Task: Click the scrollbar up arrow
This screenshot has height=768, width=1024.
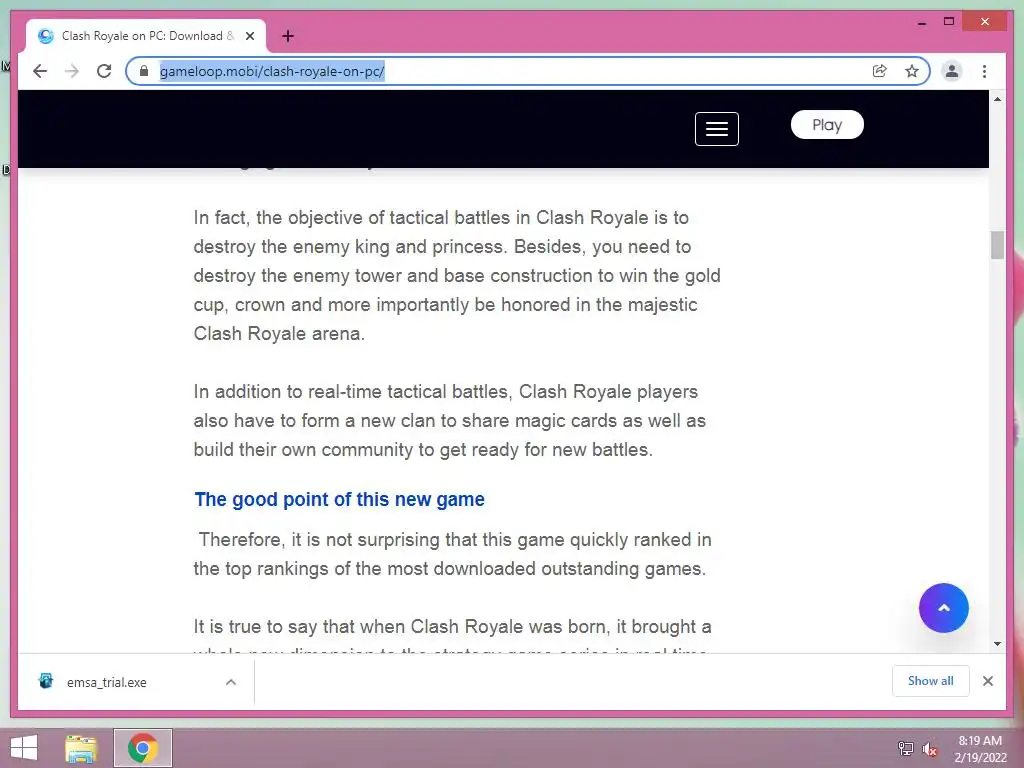Action: (x=997, y=99)
